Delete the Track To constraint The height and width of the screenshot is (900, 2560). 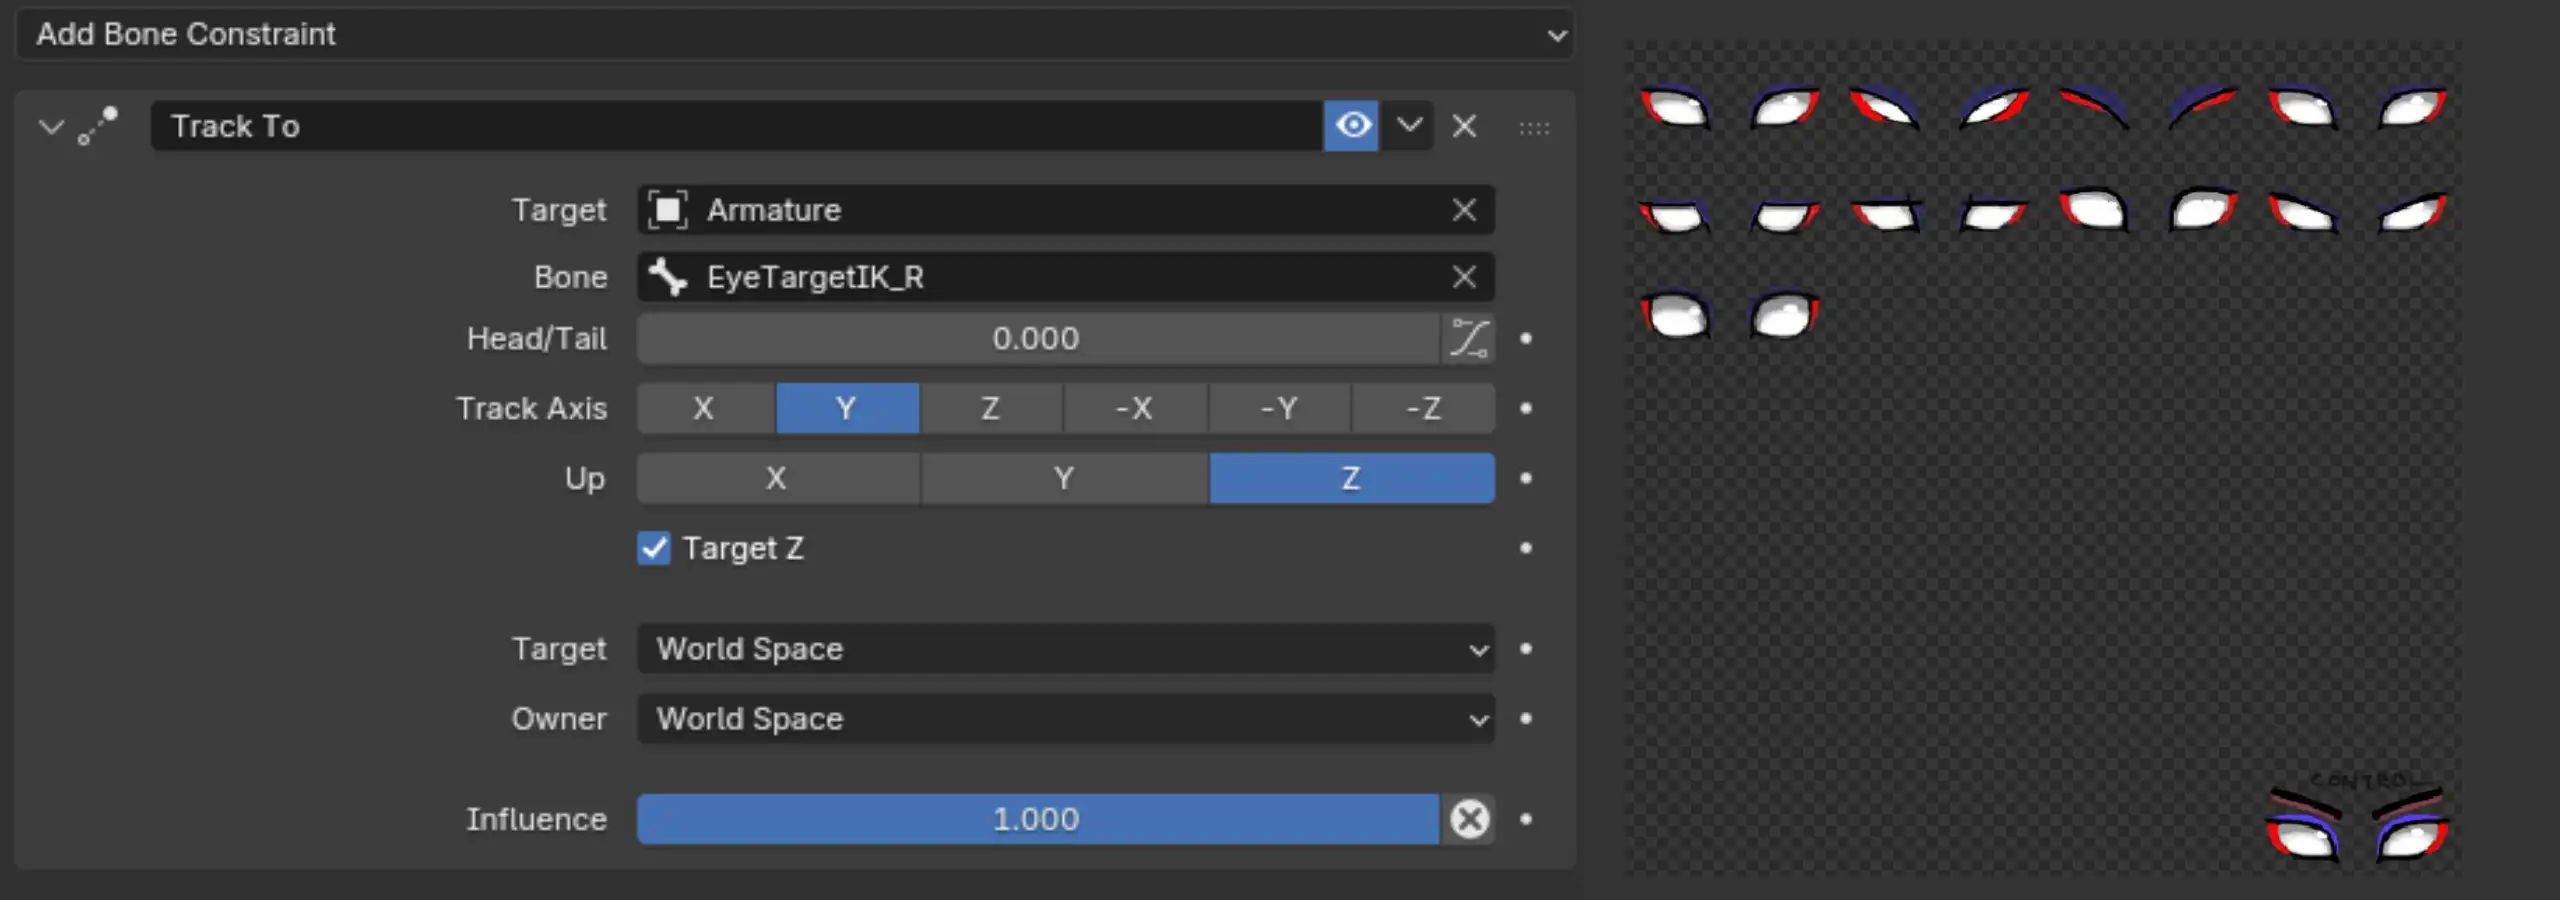click(1464, 126)
